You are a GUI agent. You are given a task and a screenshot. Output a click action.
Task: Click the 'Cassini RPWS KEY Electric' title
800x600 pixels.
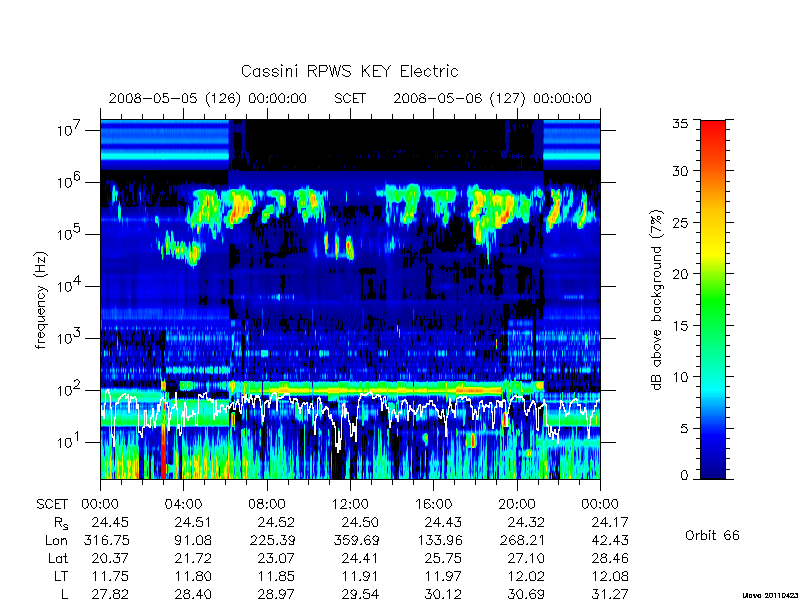tap(349, 71)
